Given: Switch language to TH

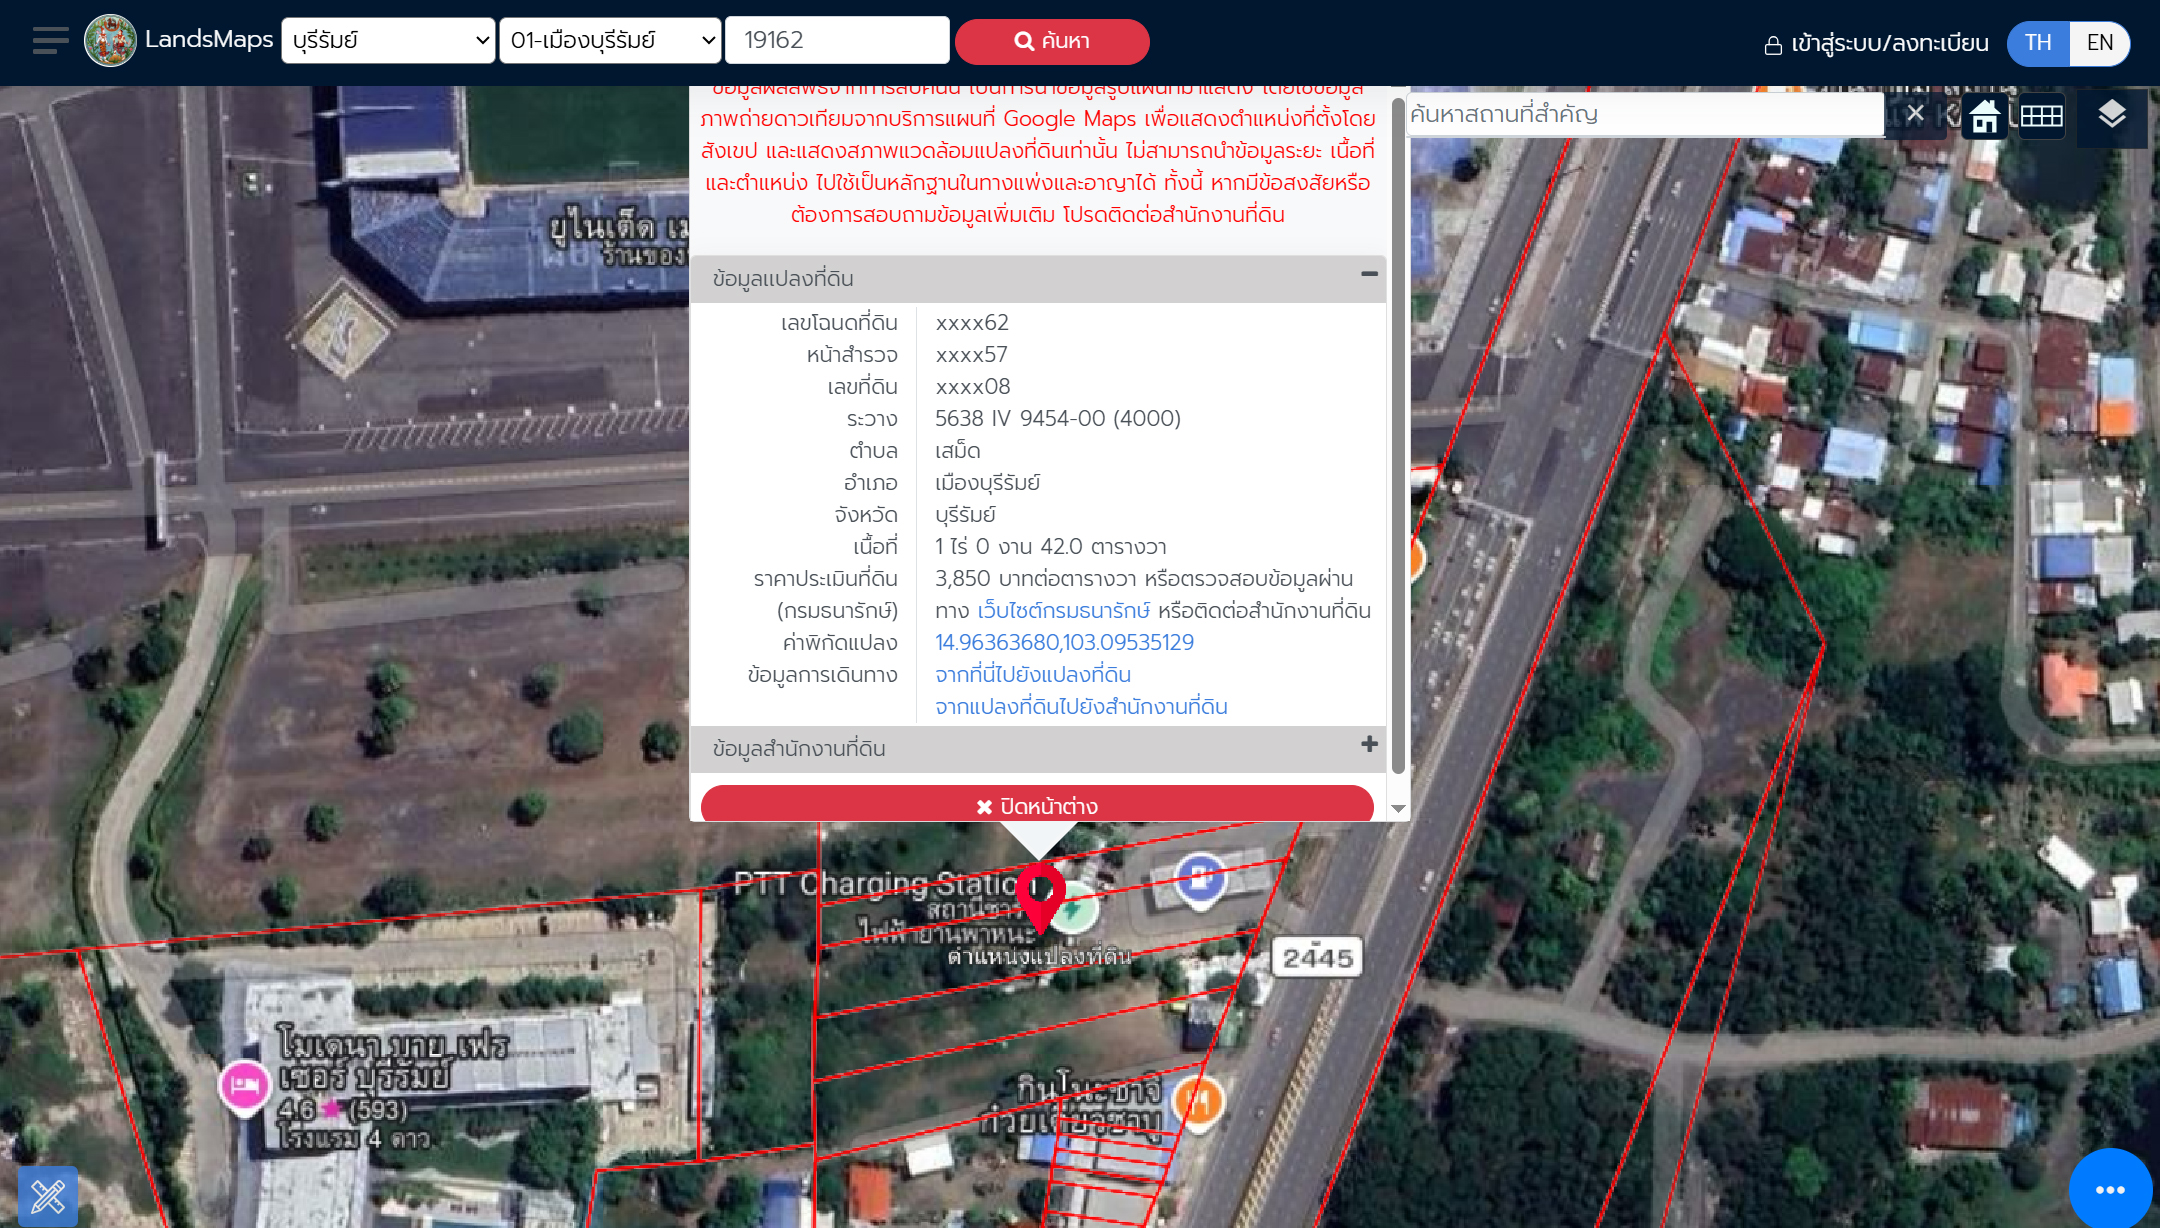Looking at the screenshot, I should click(2038, 43).
